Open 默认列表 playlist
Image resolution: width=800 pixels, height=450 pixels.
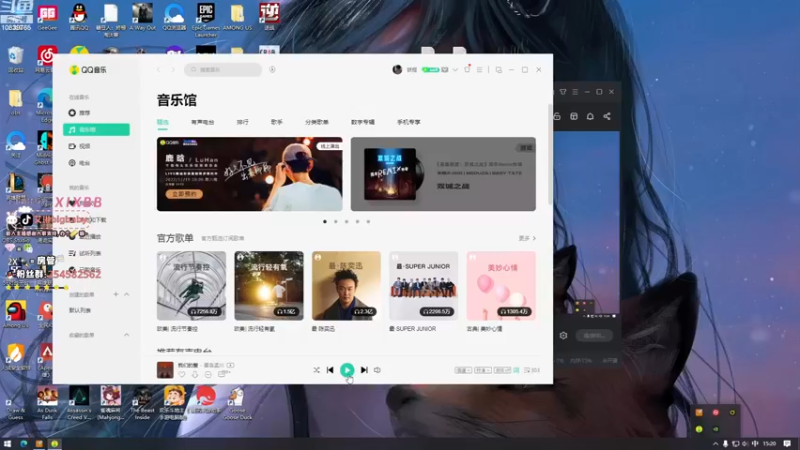(x=80, y=310)
